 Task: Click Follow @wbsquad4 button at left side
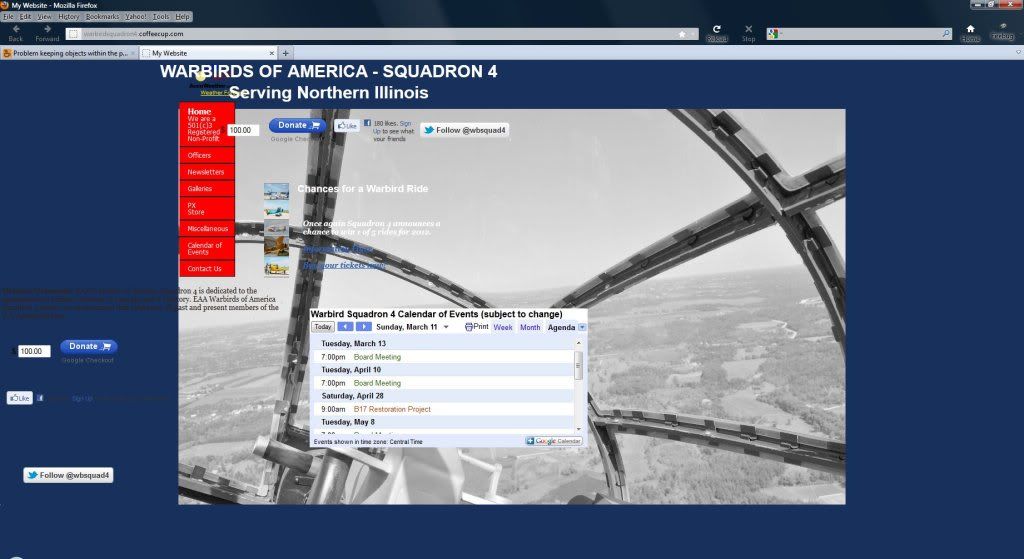(x=69, y=475)
